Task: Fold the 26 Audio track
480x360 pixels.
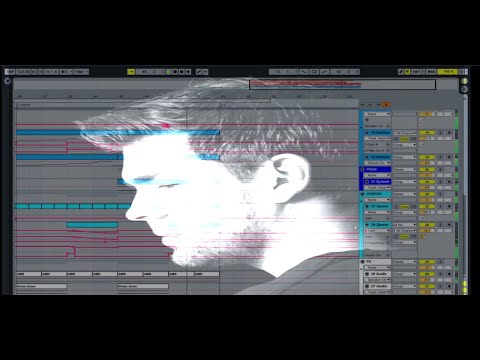Action: point(367,274)
